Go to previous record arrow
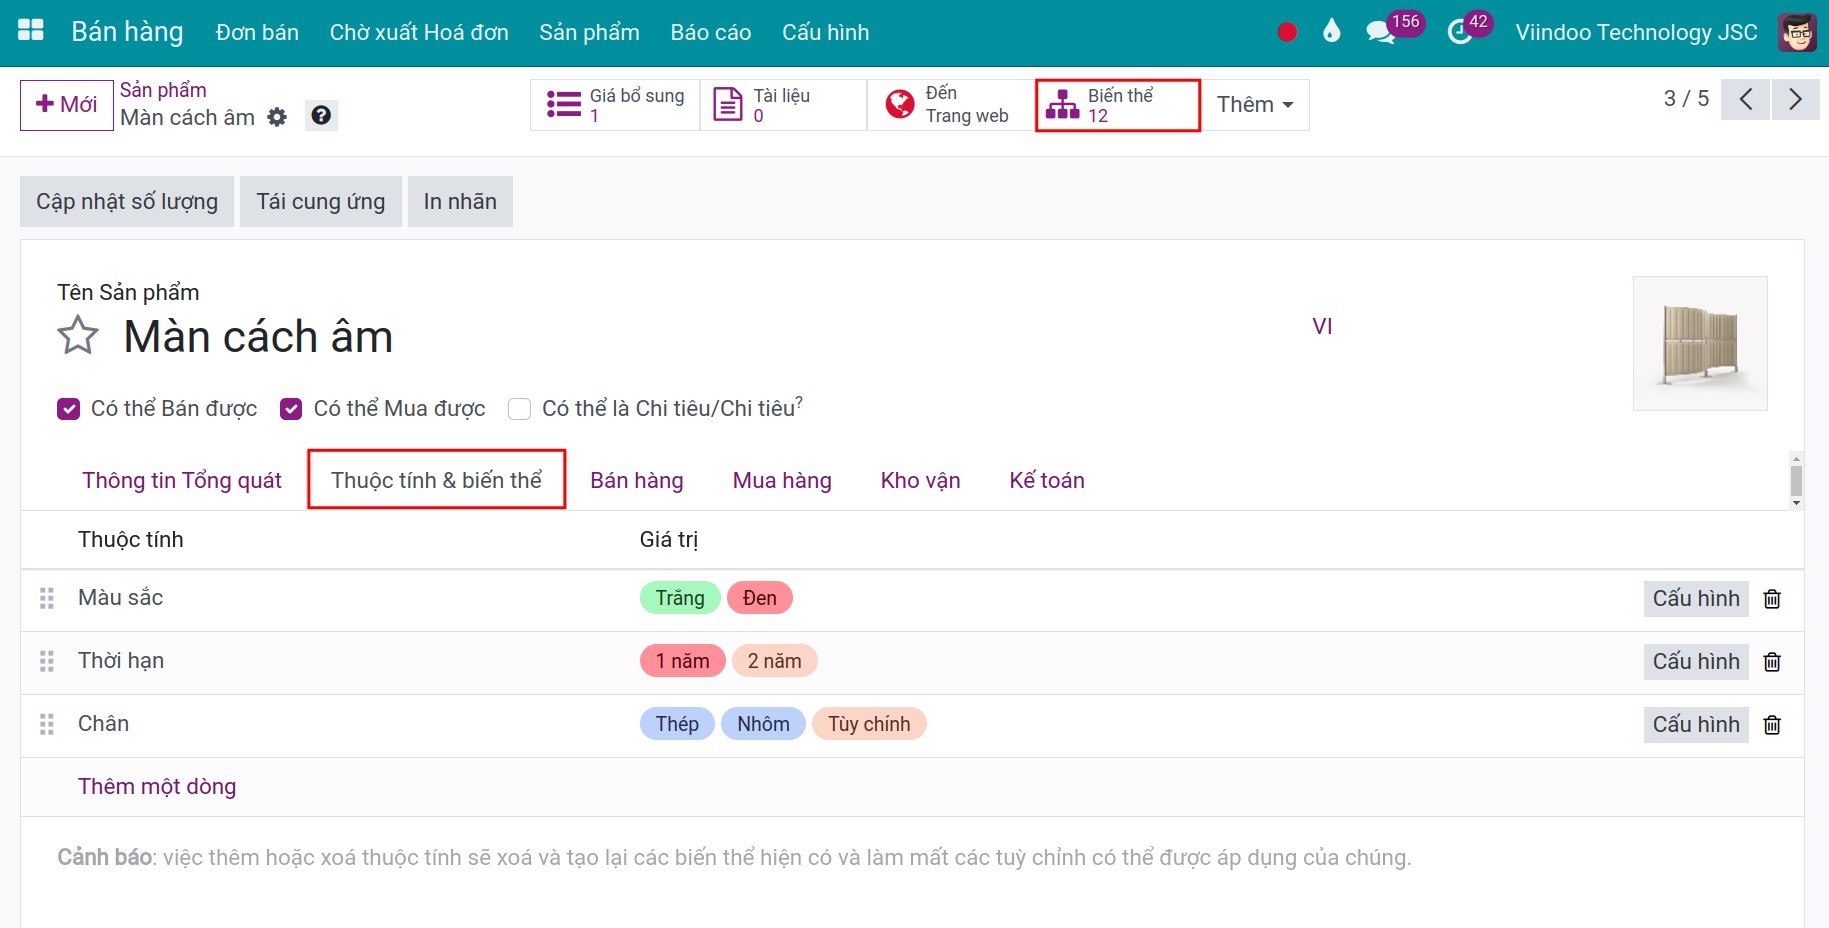 tap(1745, 99)
